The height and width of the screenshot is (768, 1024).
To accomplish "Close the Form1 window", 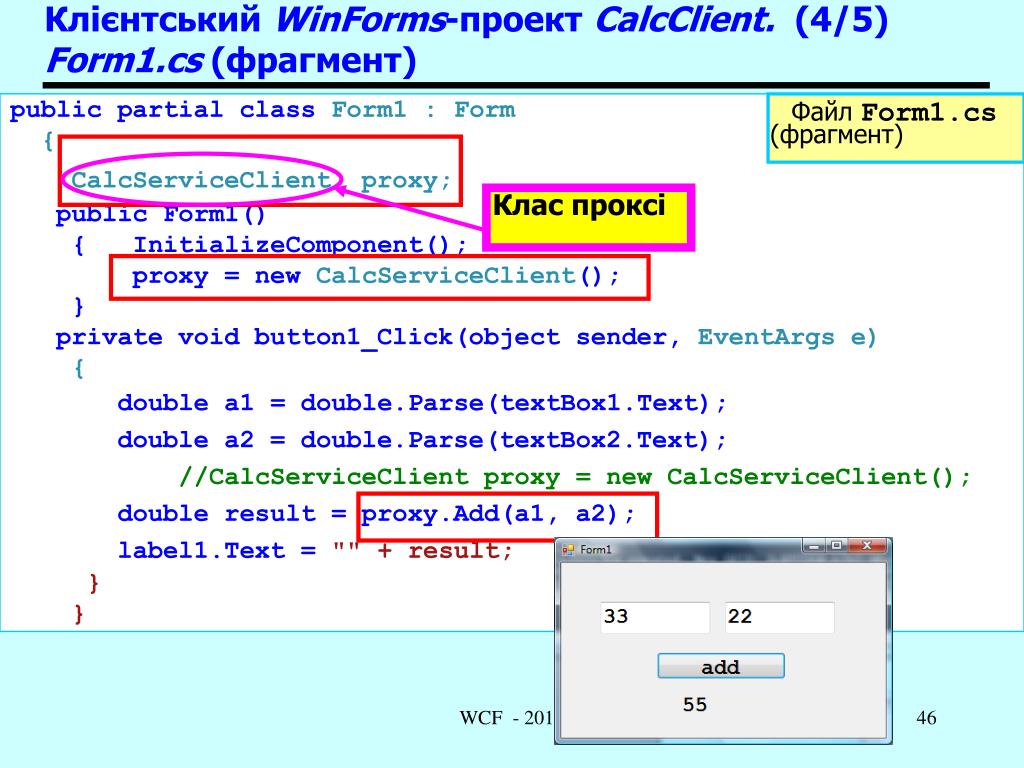I will 867,545.
